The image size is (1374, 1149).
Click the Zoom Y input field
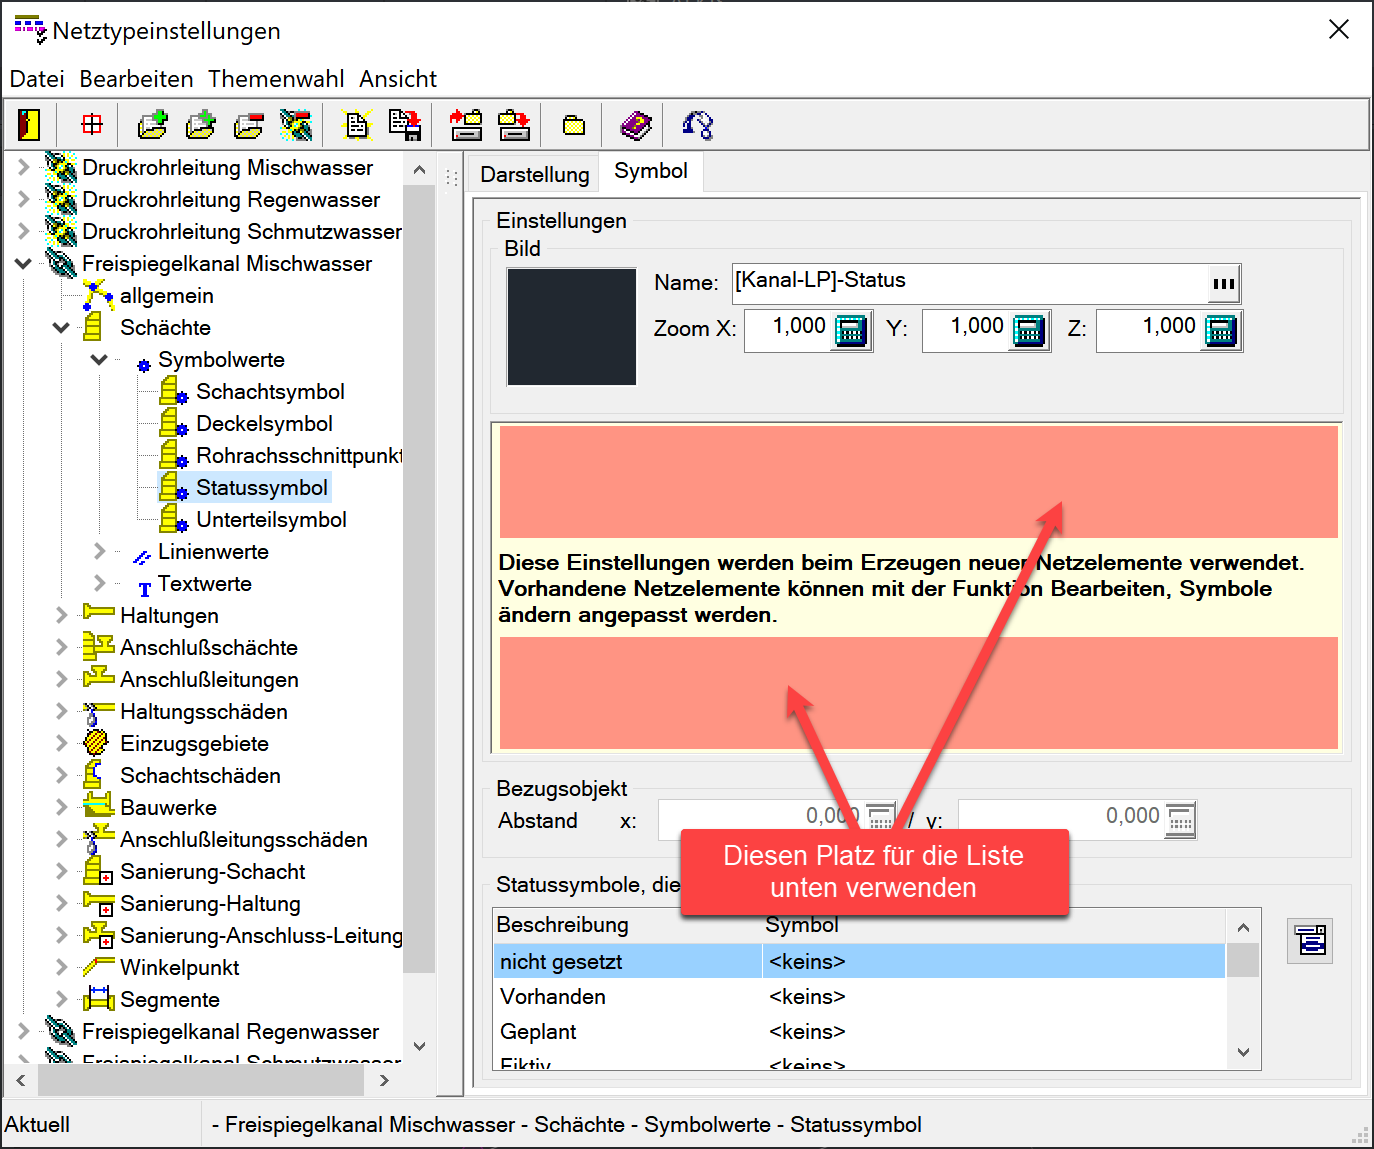tap(965, 330)
